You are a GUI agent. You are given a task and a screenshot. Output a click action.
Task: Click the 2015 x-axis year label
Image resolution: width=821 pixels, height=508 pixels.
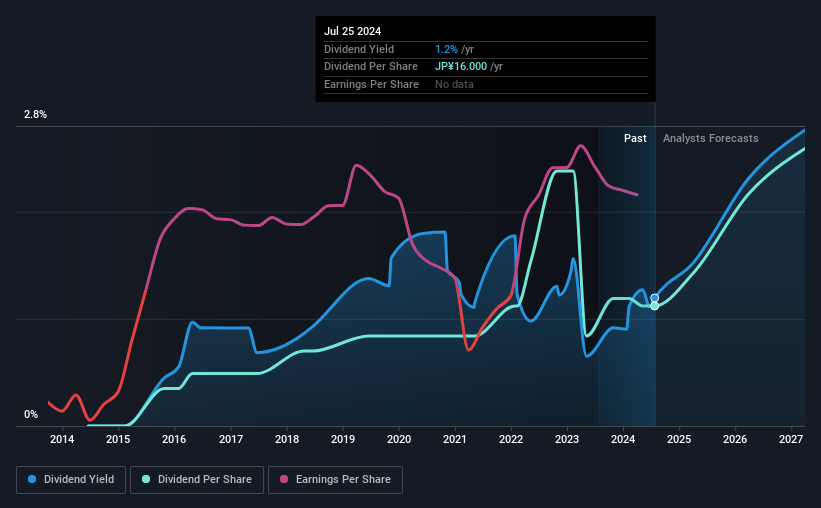(x=118, y=439)
